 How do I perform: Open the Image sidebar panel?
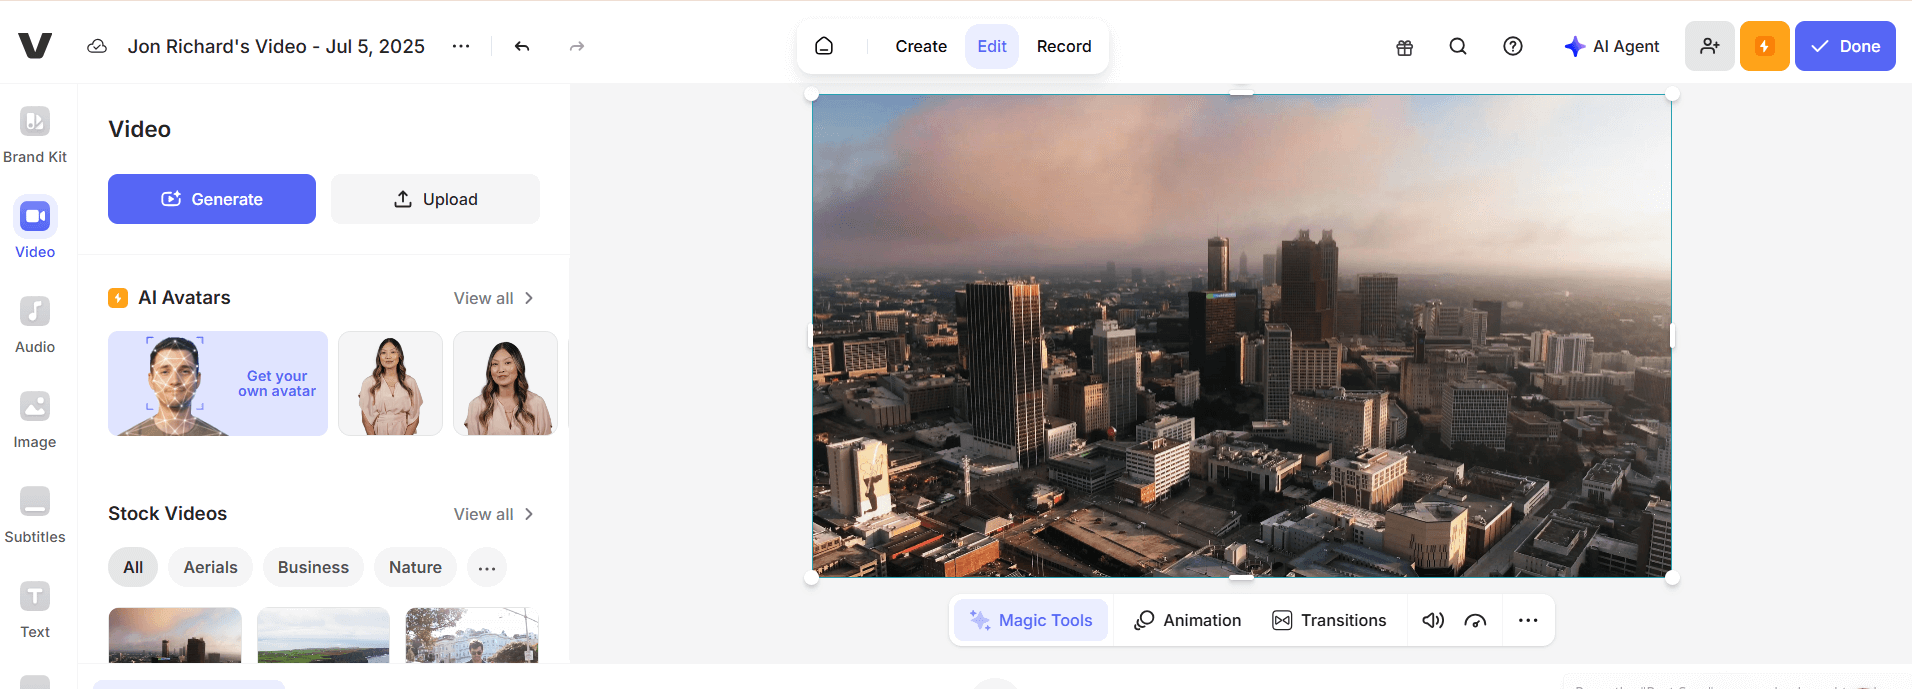point(35,419)
